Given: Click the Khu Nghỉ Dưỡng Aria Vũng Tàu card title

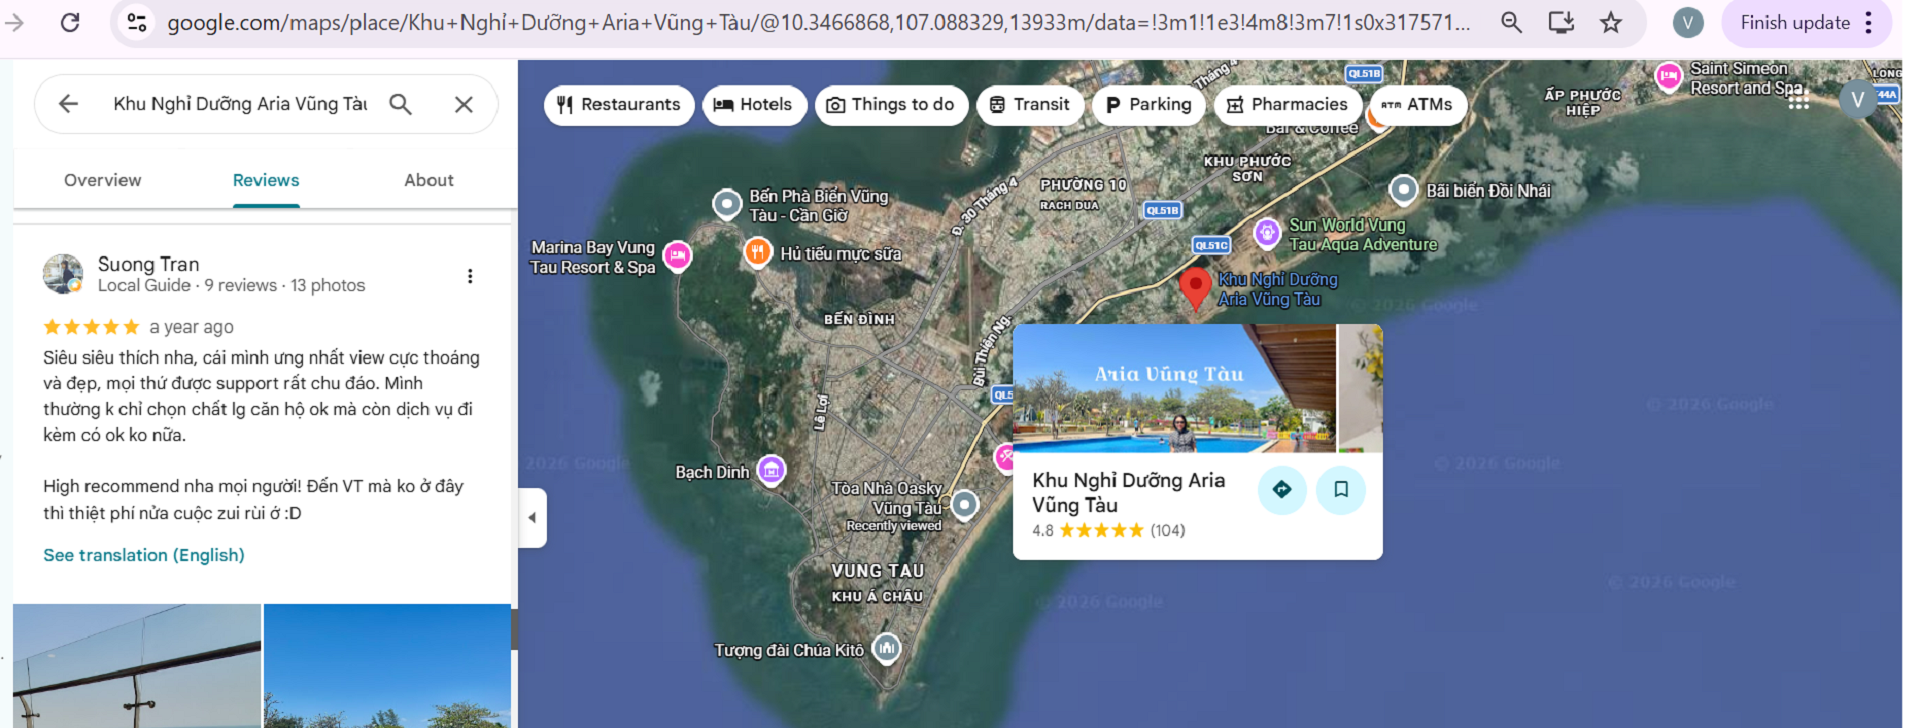Looking at the screenshot, I should [x=1128, y=492].
